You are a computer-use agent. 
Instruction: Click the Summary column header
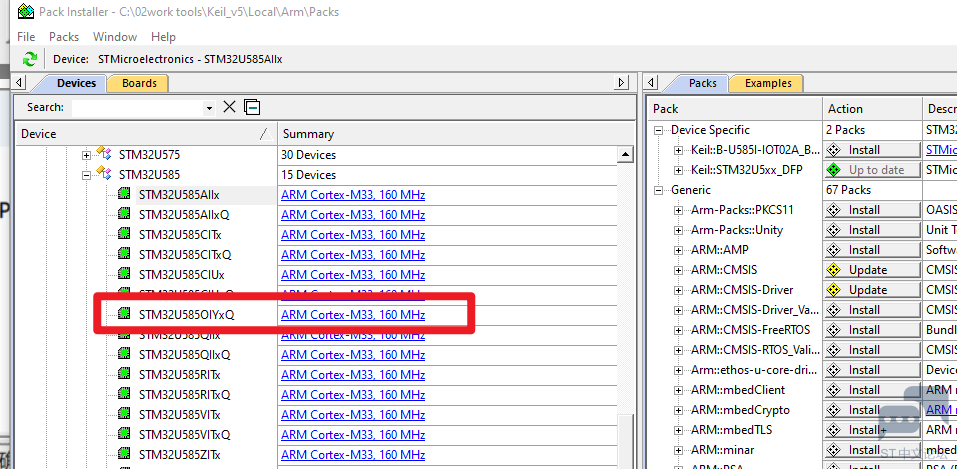click(455, 134)
